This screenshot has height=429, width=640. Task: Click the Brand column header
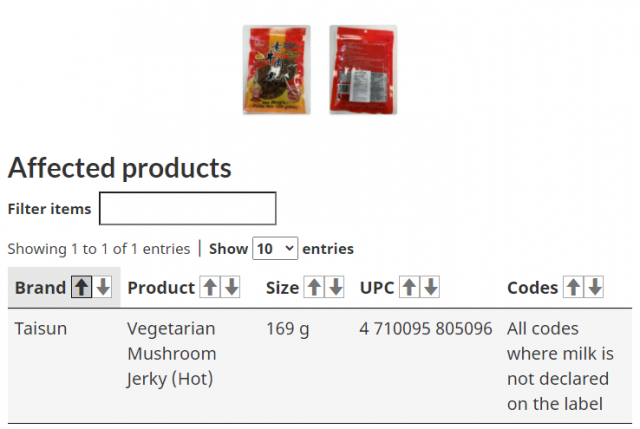click(x=40, y=288)
